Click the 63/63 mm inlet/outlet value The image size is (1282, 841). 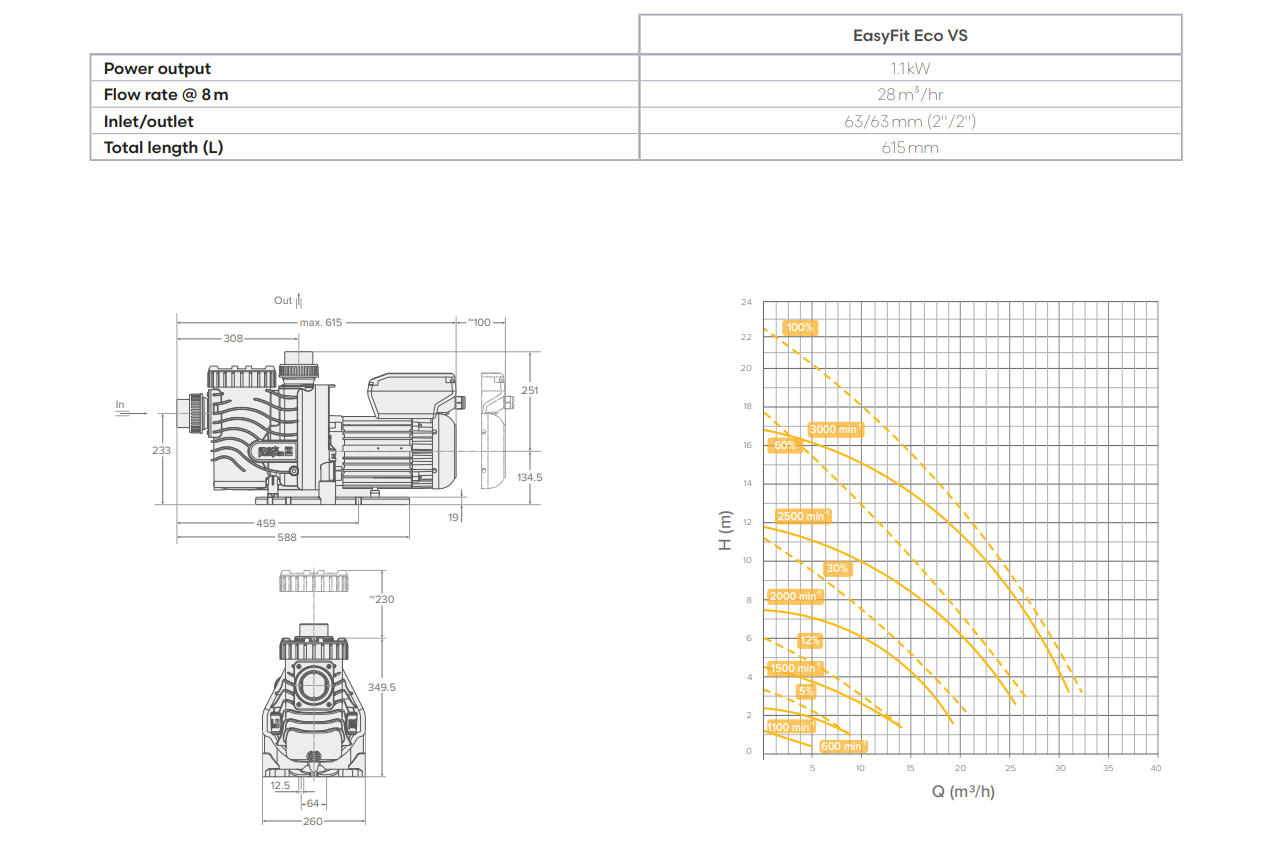point(910,121)
